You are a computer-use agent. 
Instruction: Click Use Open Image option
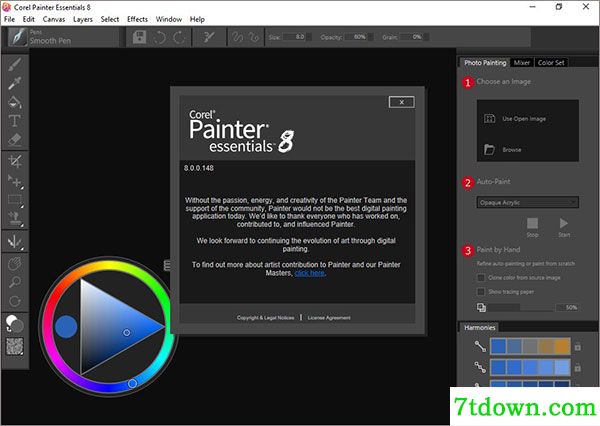pyautogui.click(x=515, y=119)
